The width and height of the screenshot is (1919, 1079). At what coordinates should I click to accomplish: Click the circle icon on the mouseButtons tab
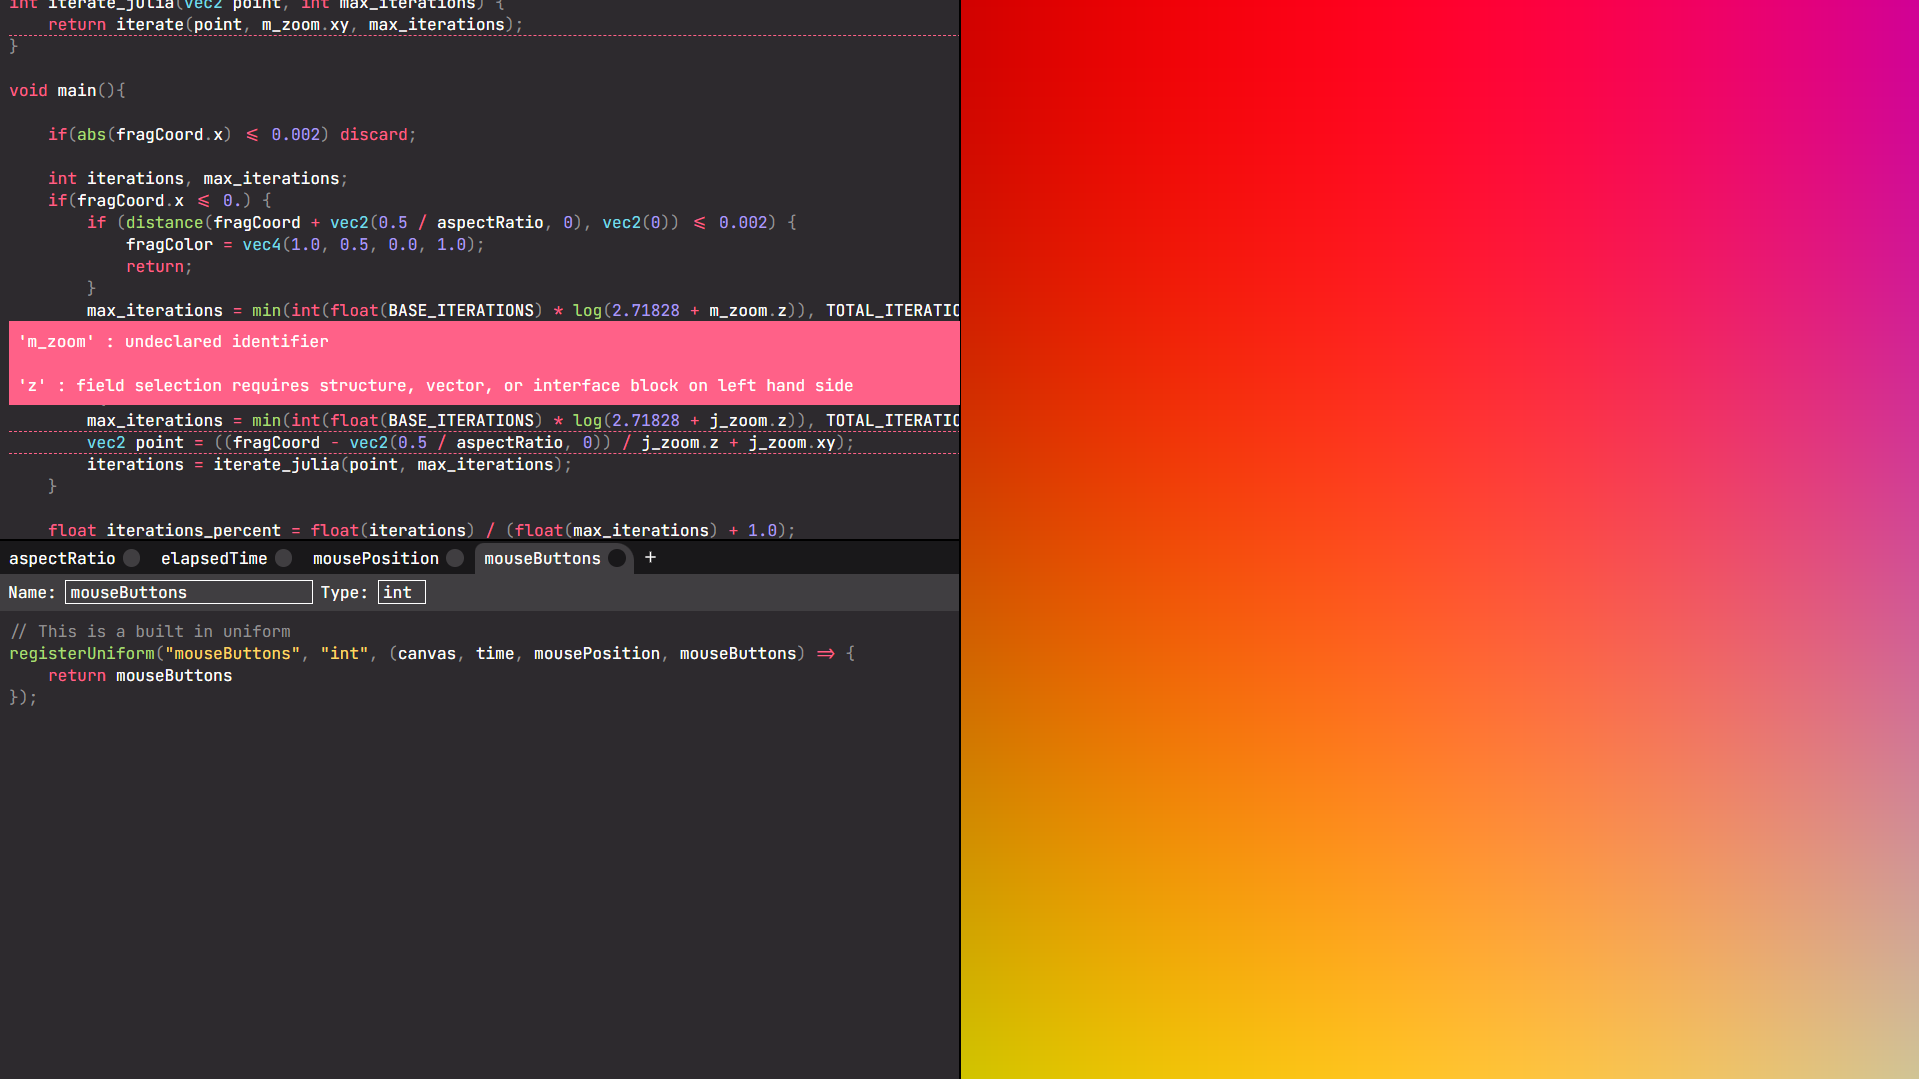tap(617, 558)
